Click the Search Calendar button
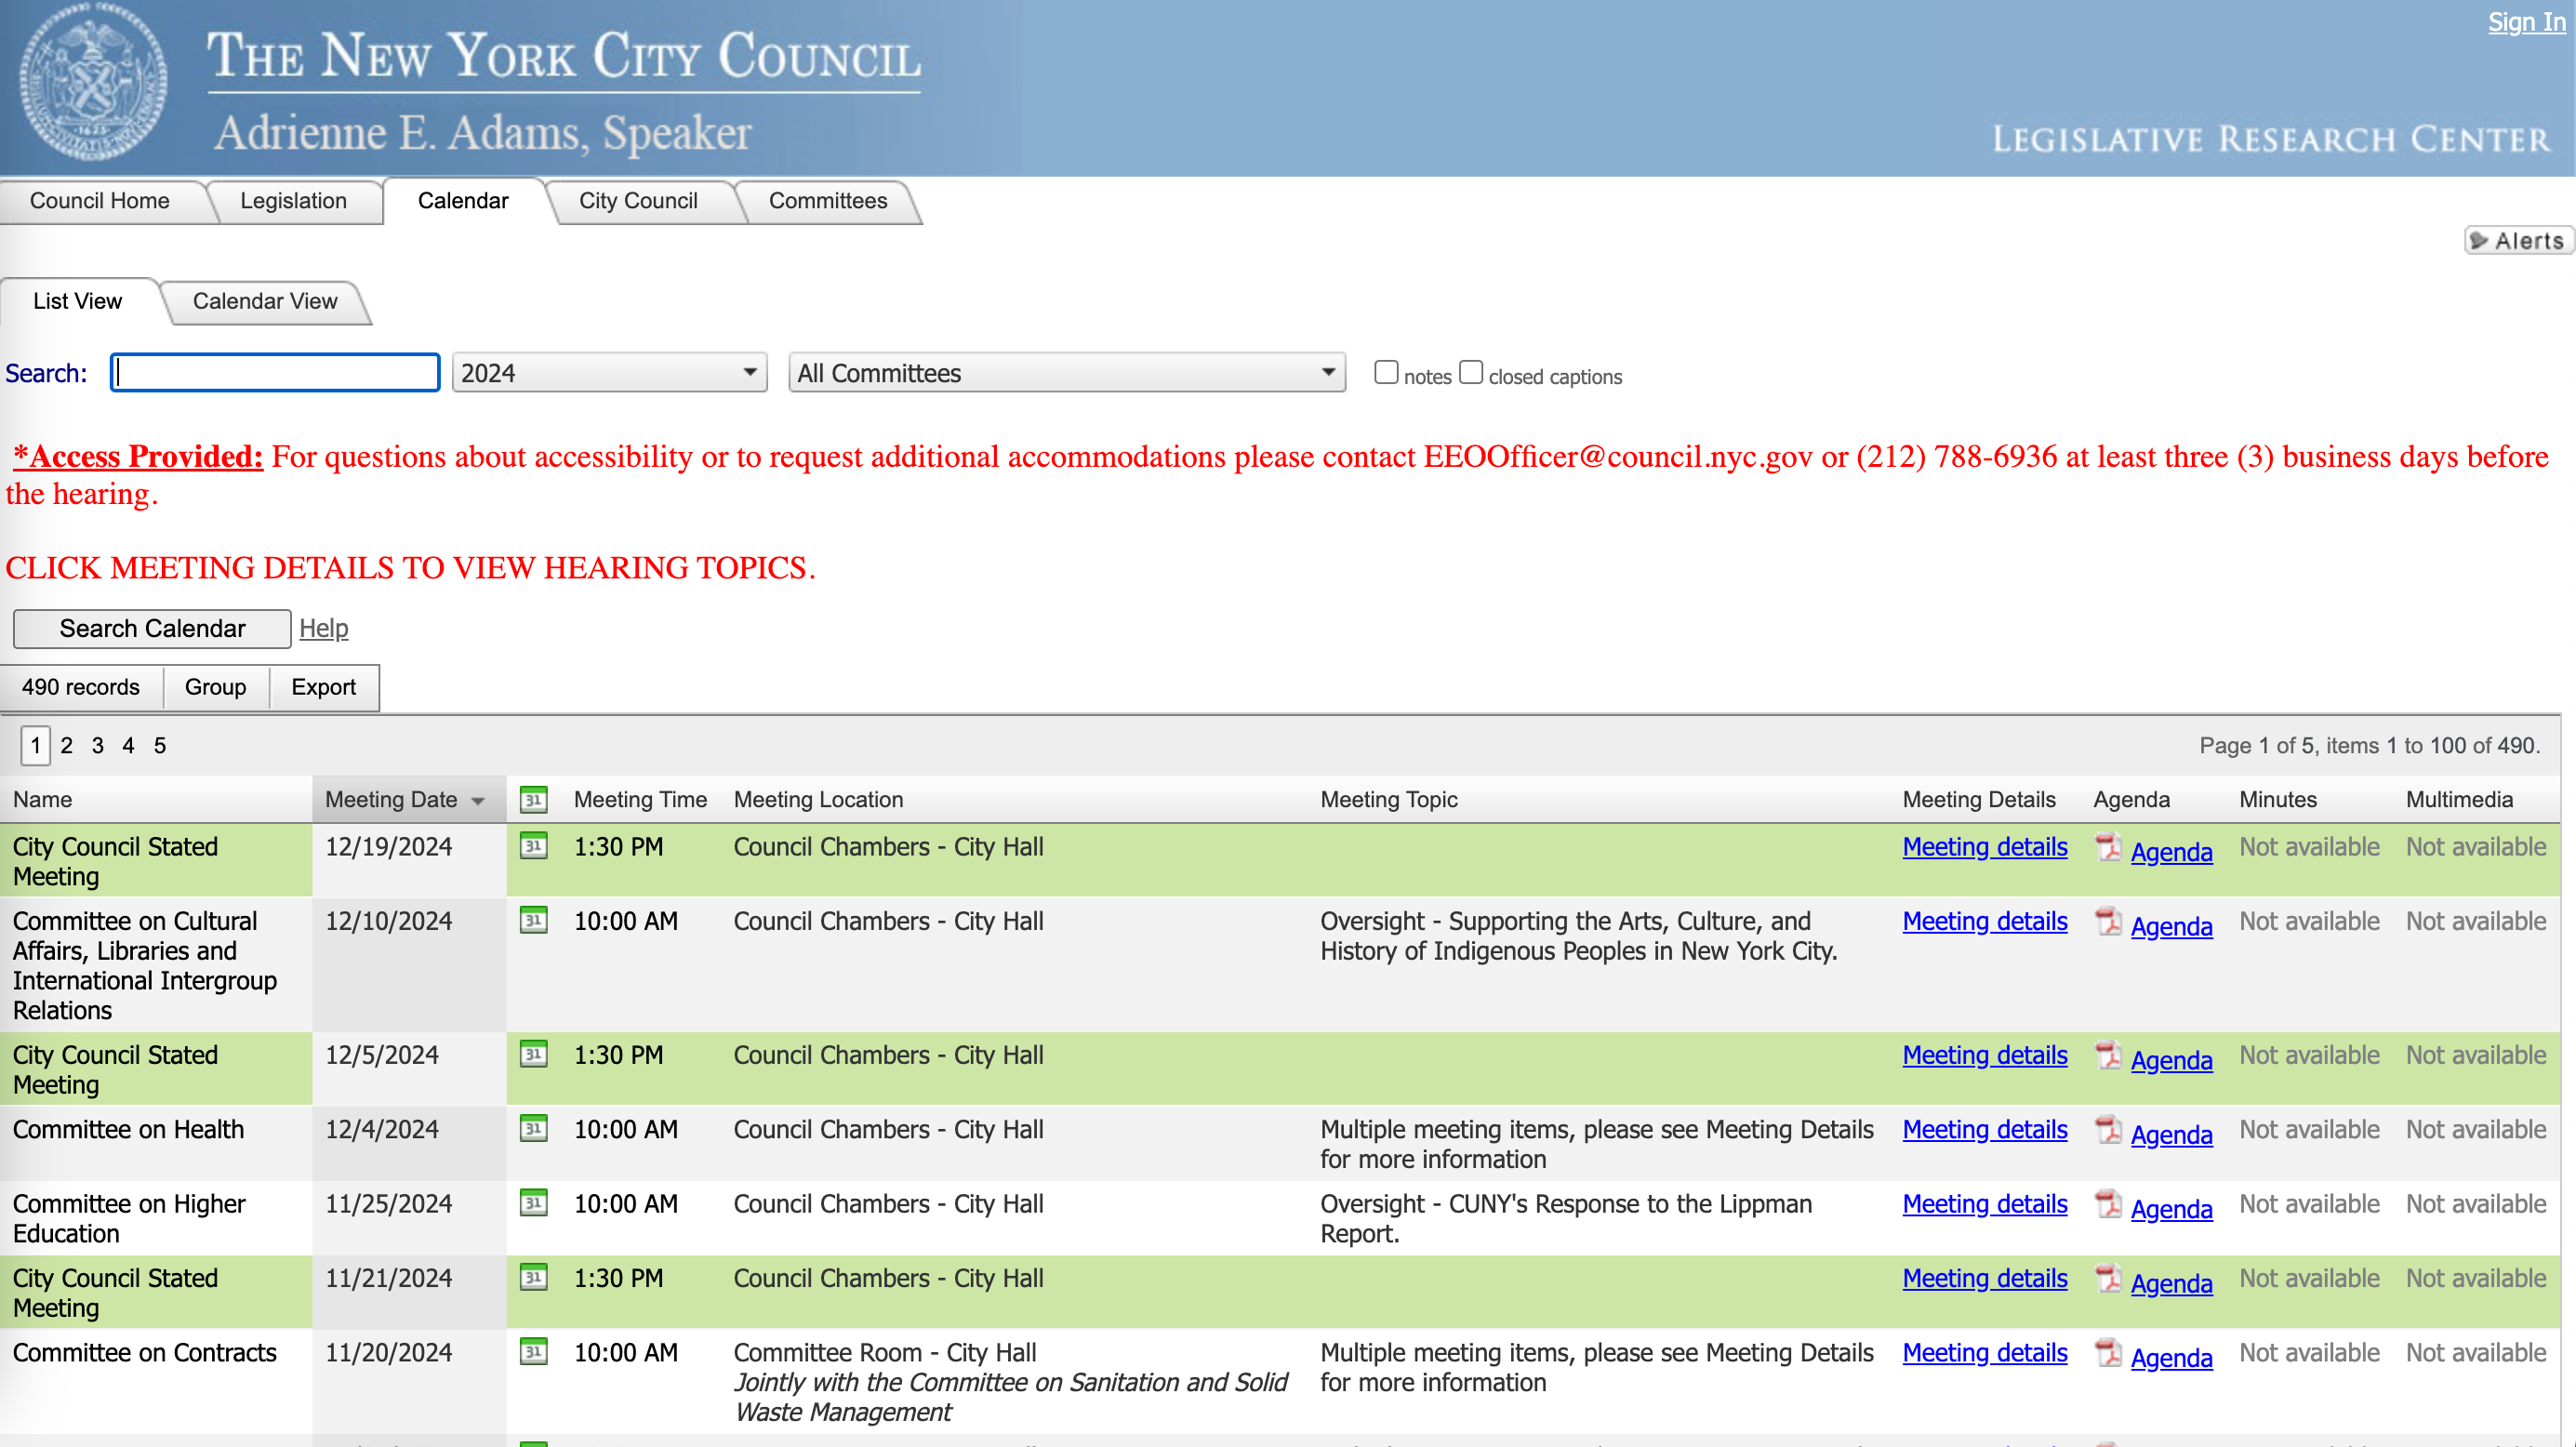The width and height of the screenshot is (2576, 1447). [152, 628]
